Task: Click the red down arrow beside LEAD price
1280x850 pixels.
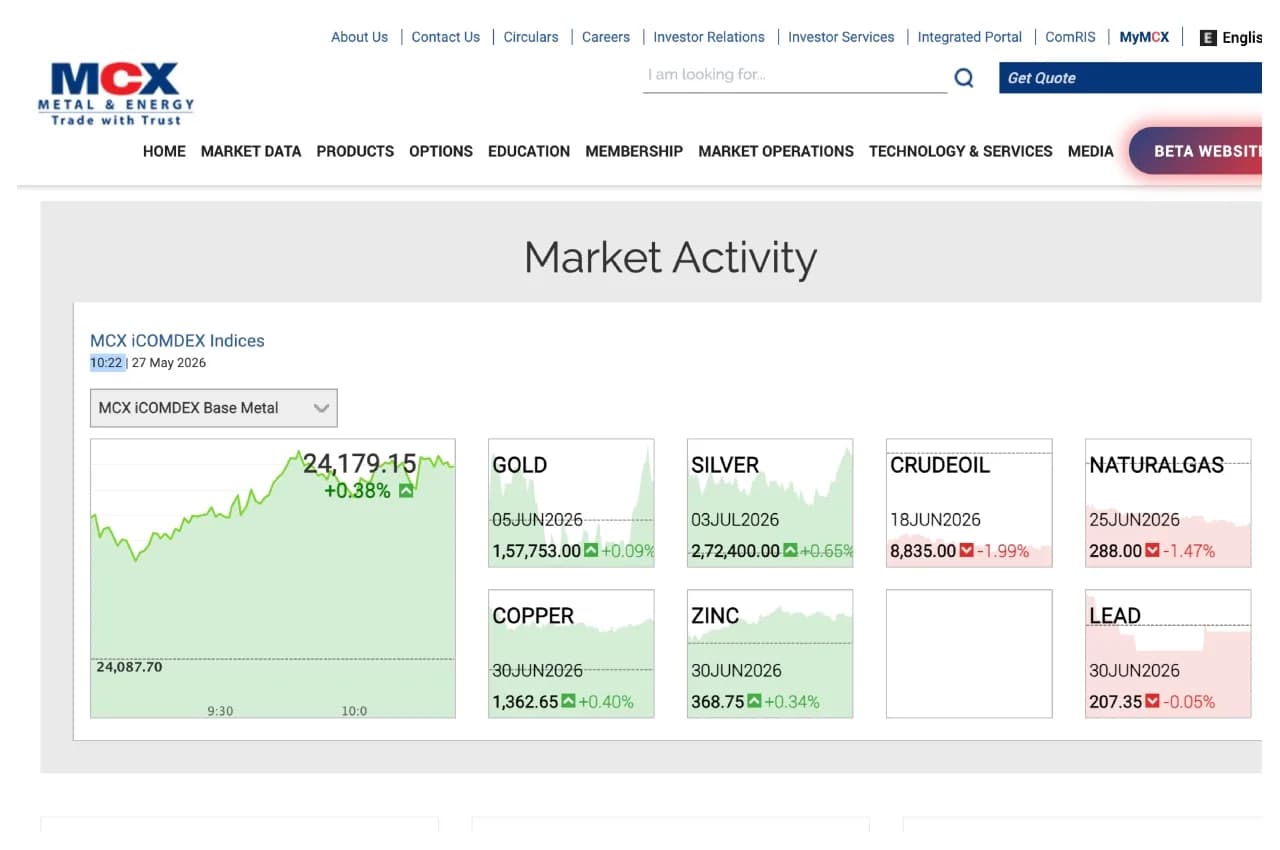Action: tap(1153, 701)
